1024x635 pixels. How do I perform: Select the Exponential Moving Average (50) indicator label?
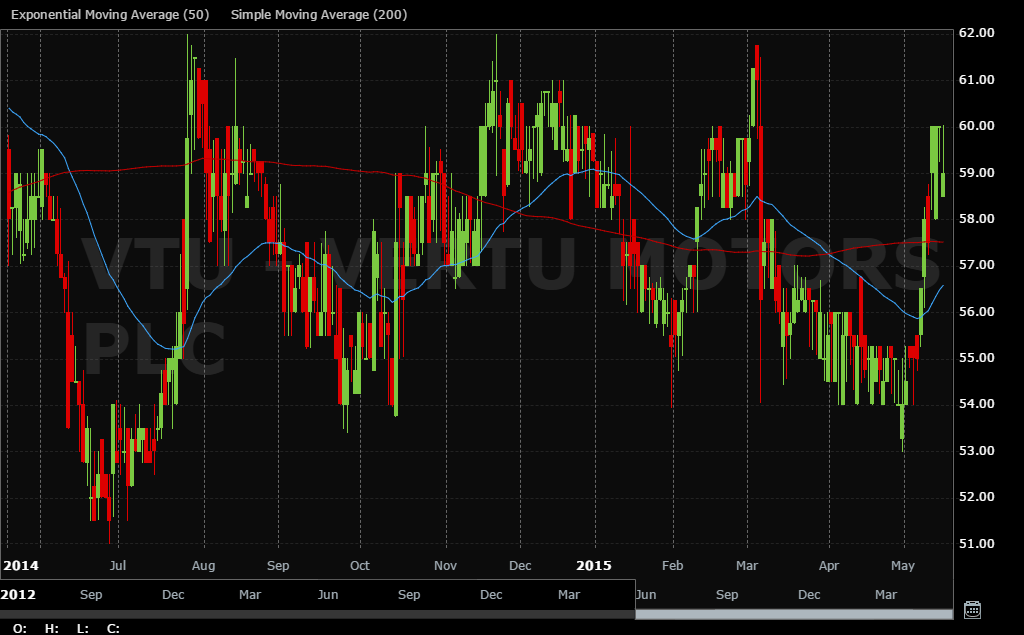click(112, 15)
